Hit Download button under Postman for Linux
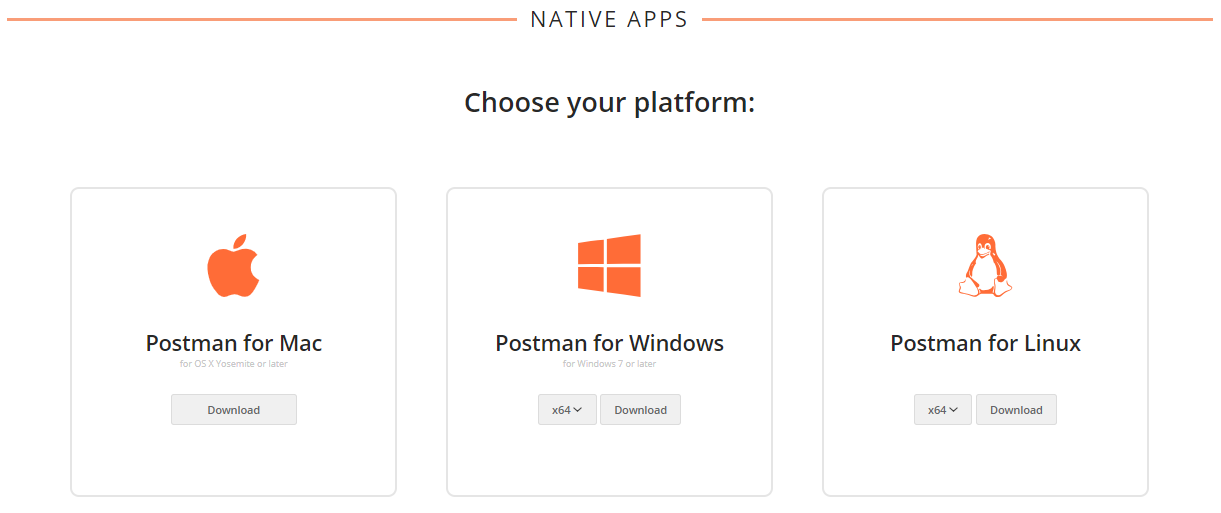The width and height of the screenshot is (1221, 513). (x=1016, y=410)
